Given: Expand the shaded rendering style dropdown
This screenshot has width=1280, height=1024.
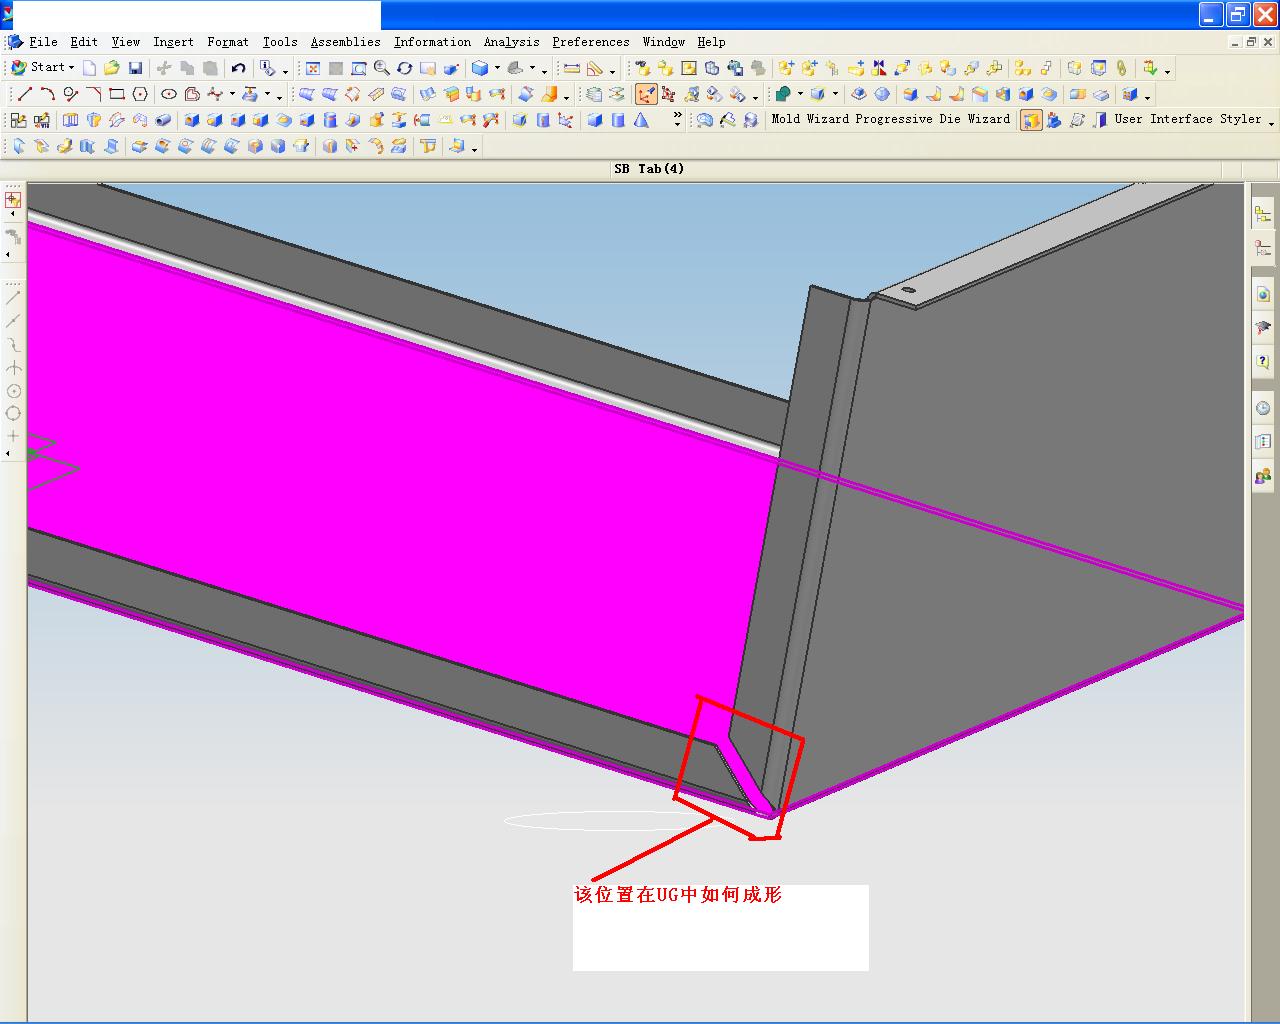Looking at the screenshot, I should [x=497, y=69].
